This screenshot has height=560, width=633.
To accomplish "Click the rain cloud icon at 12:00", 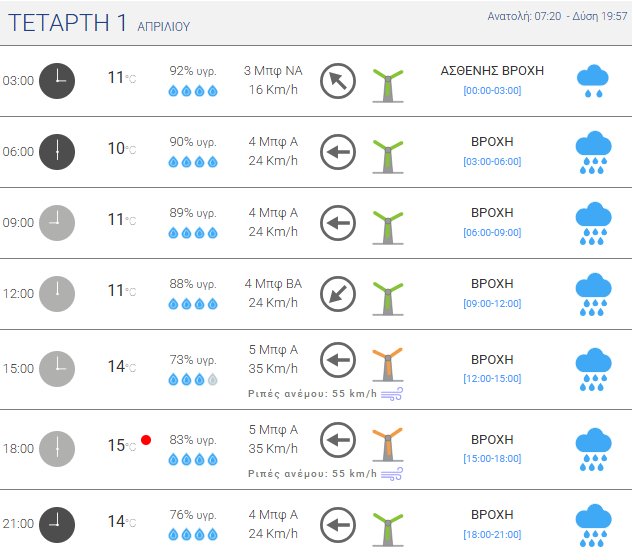I will tap(593, 294).
